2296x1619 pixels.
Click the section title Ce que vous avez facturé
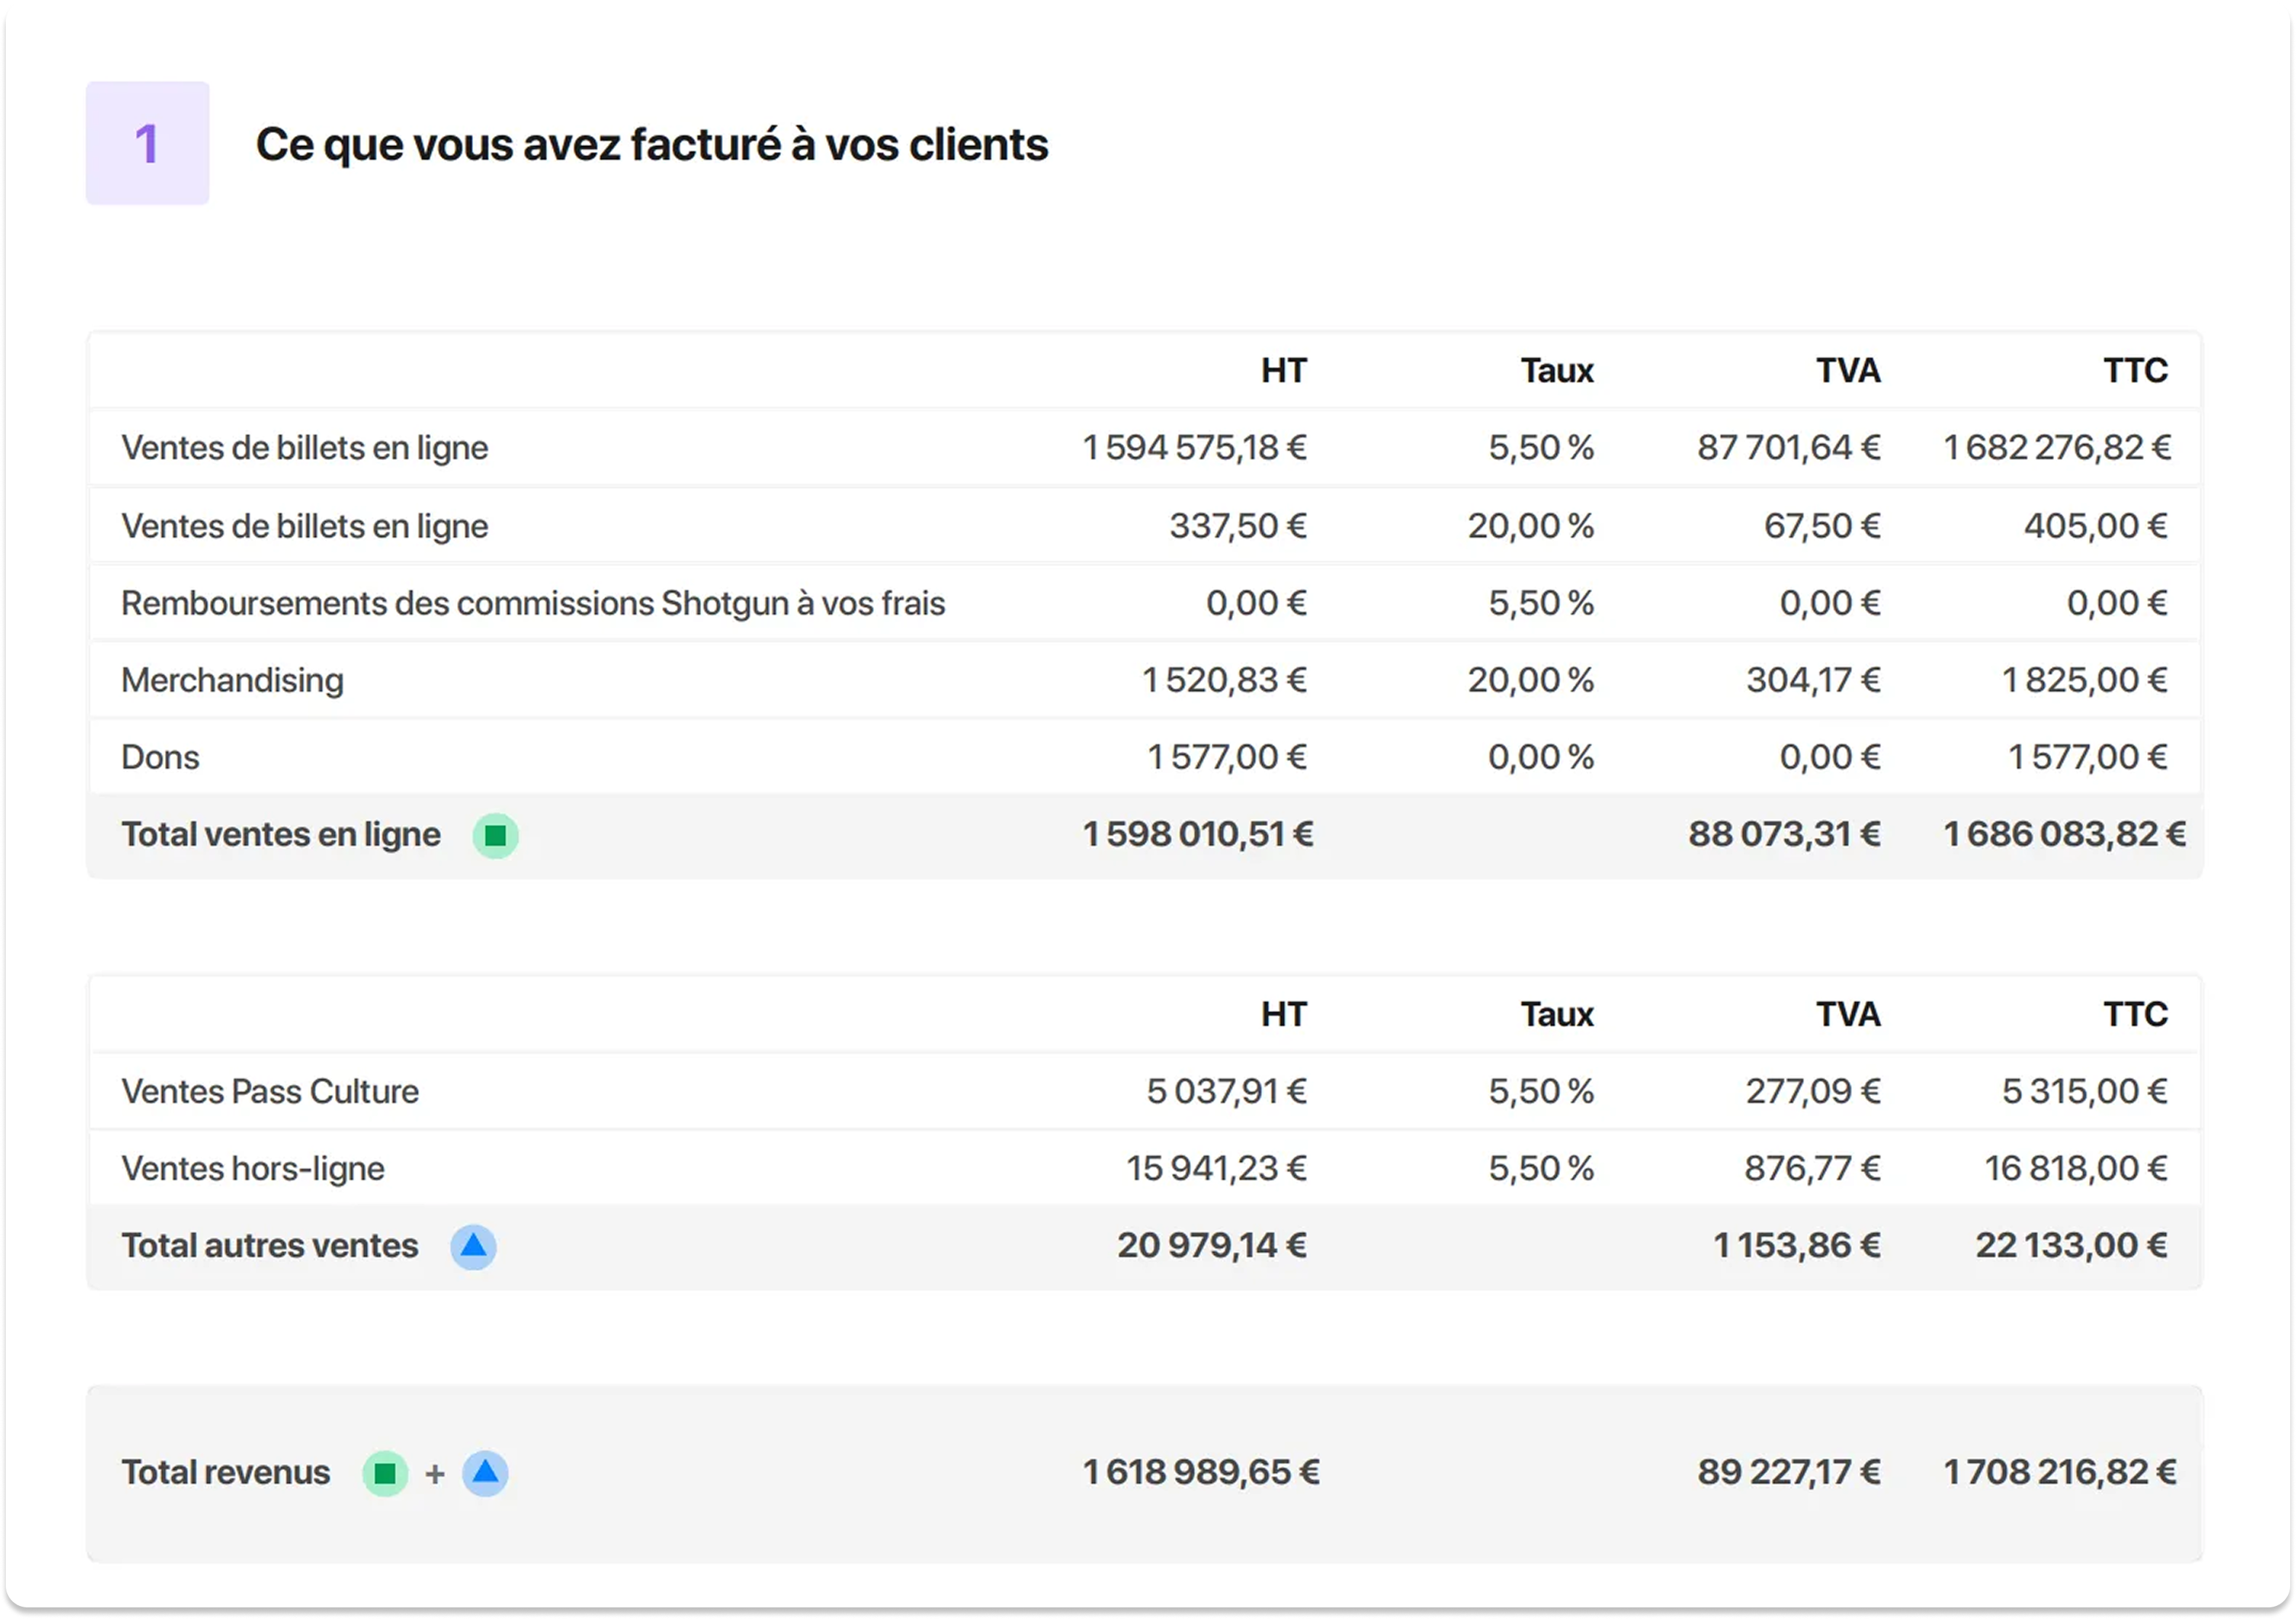652,144
